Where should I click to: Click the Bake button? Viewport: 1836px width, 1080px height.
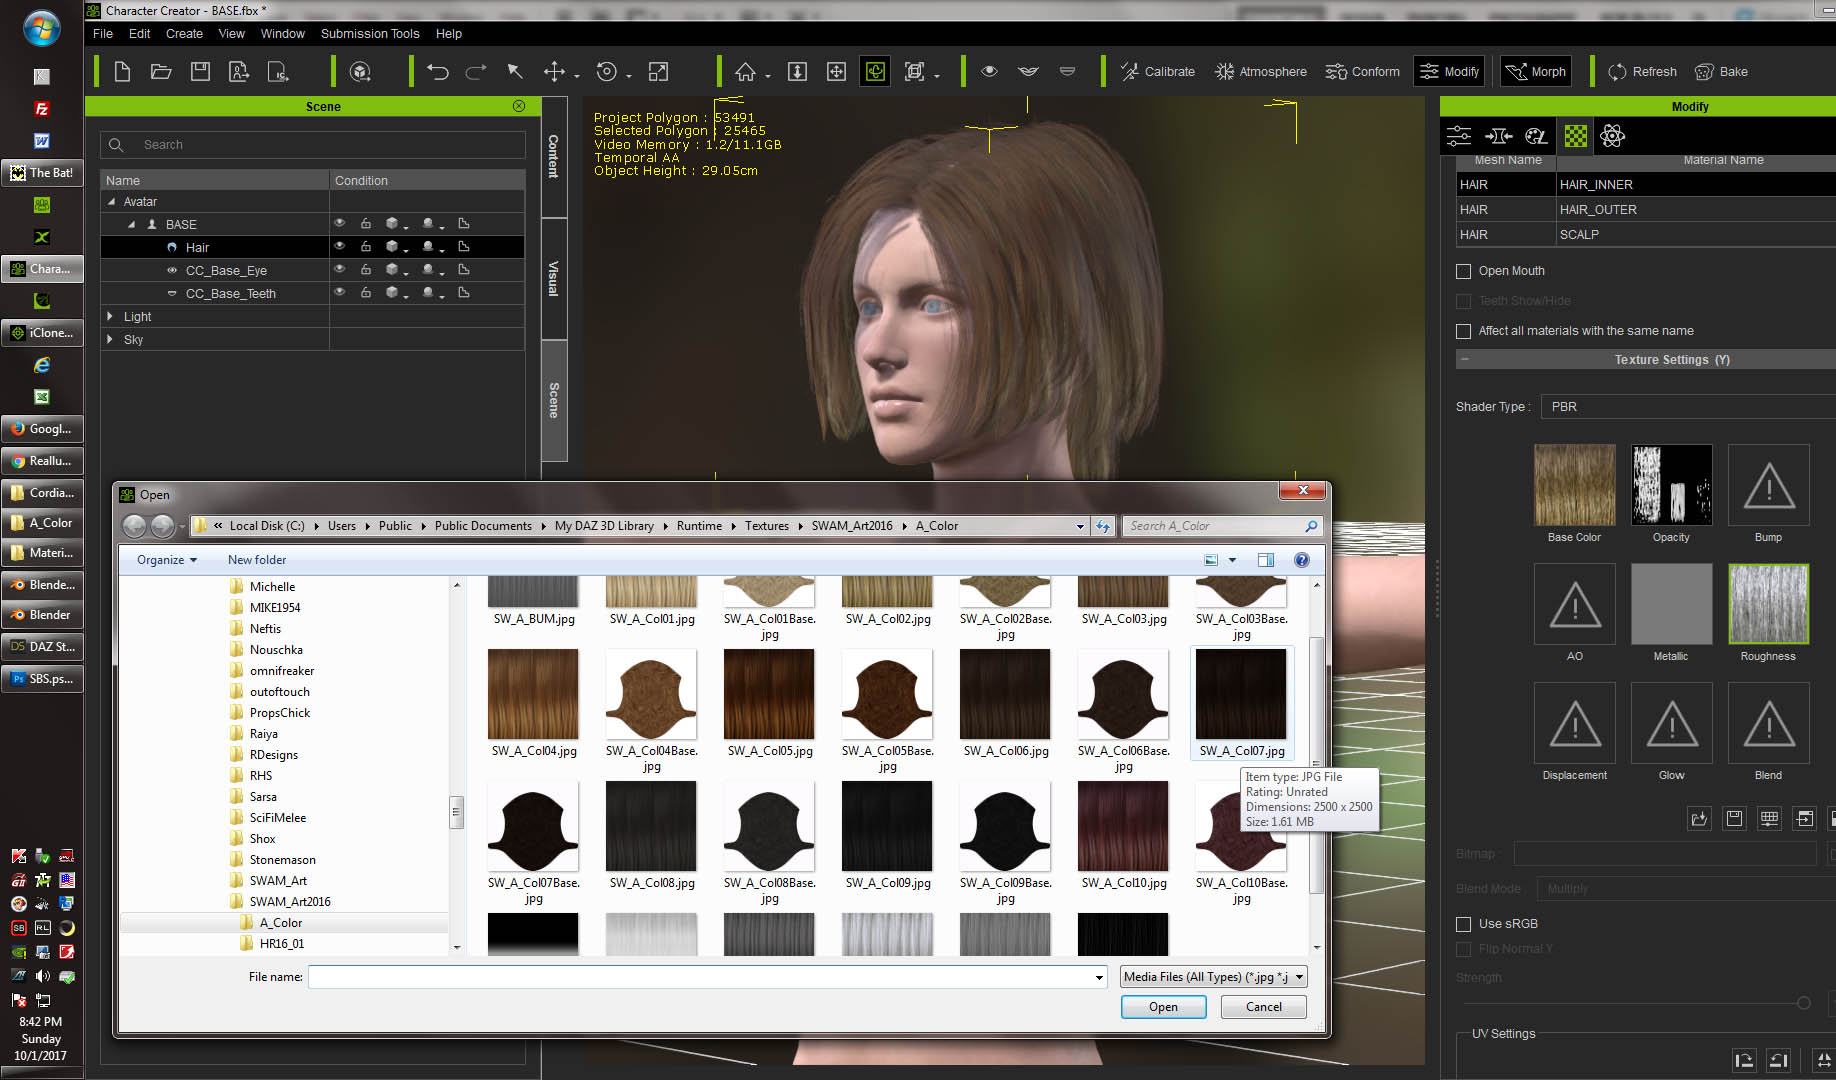click(1721, 72)
